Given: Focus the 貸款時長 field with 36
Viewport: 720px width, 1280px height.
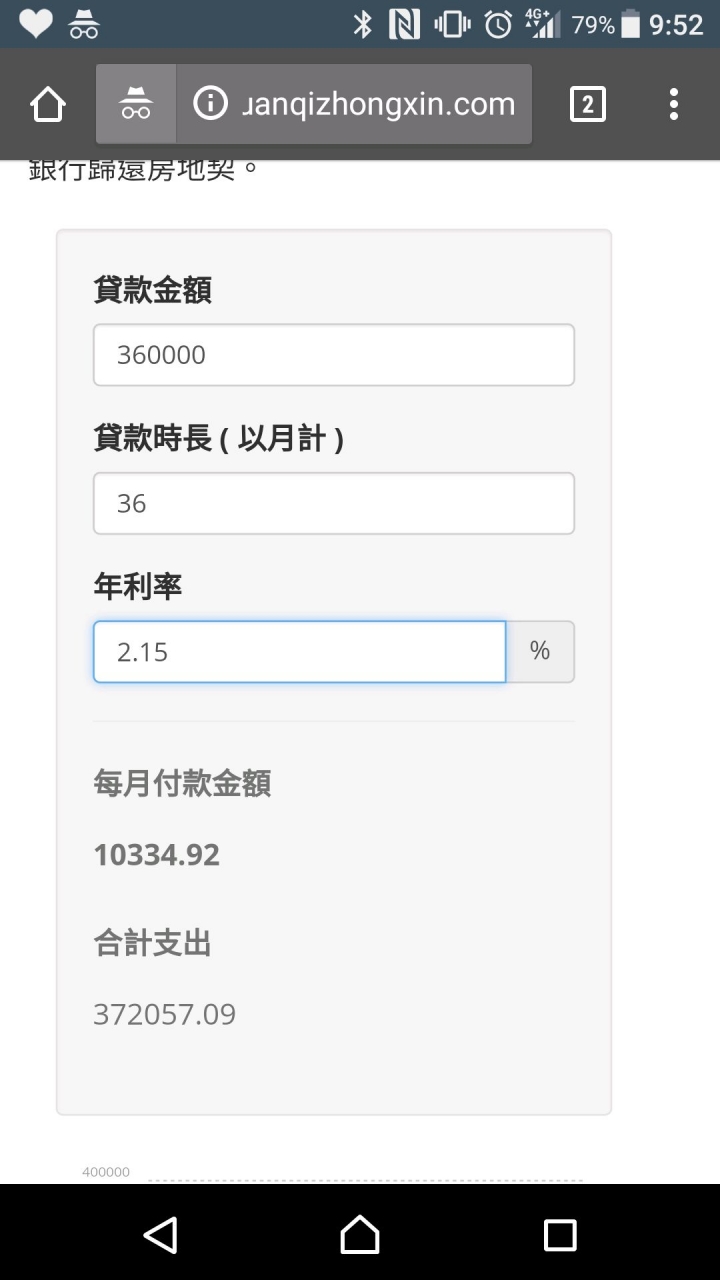Looking at the screenshot, I should point(334,503).
